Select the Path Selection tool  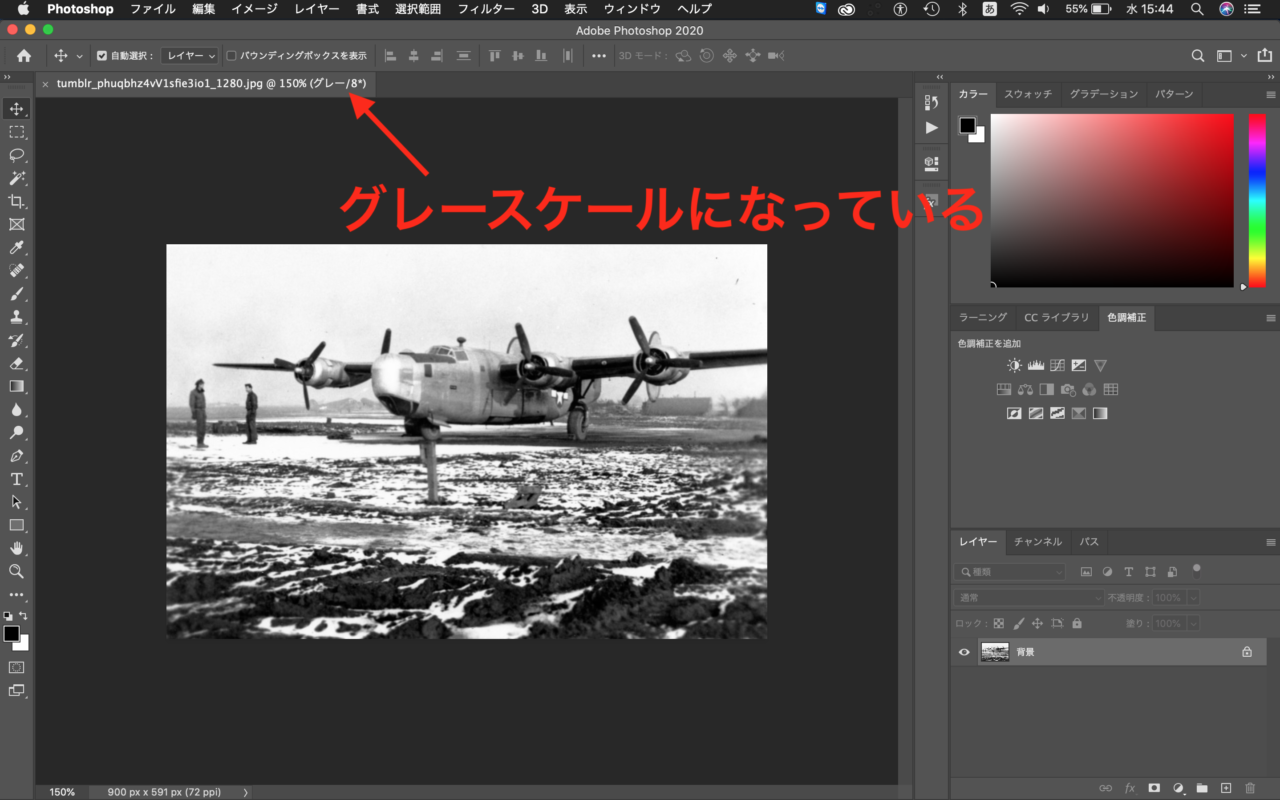[17, 502]
